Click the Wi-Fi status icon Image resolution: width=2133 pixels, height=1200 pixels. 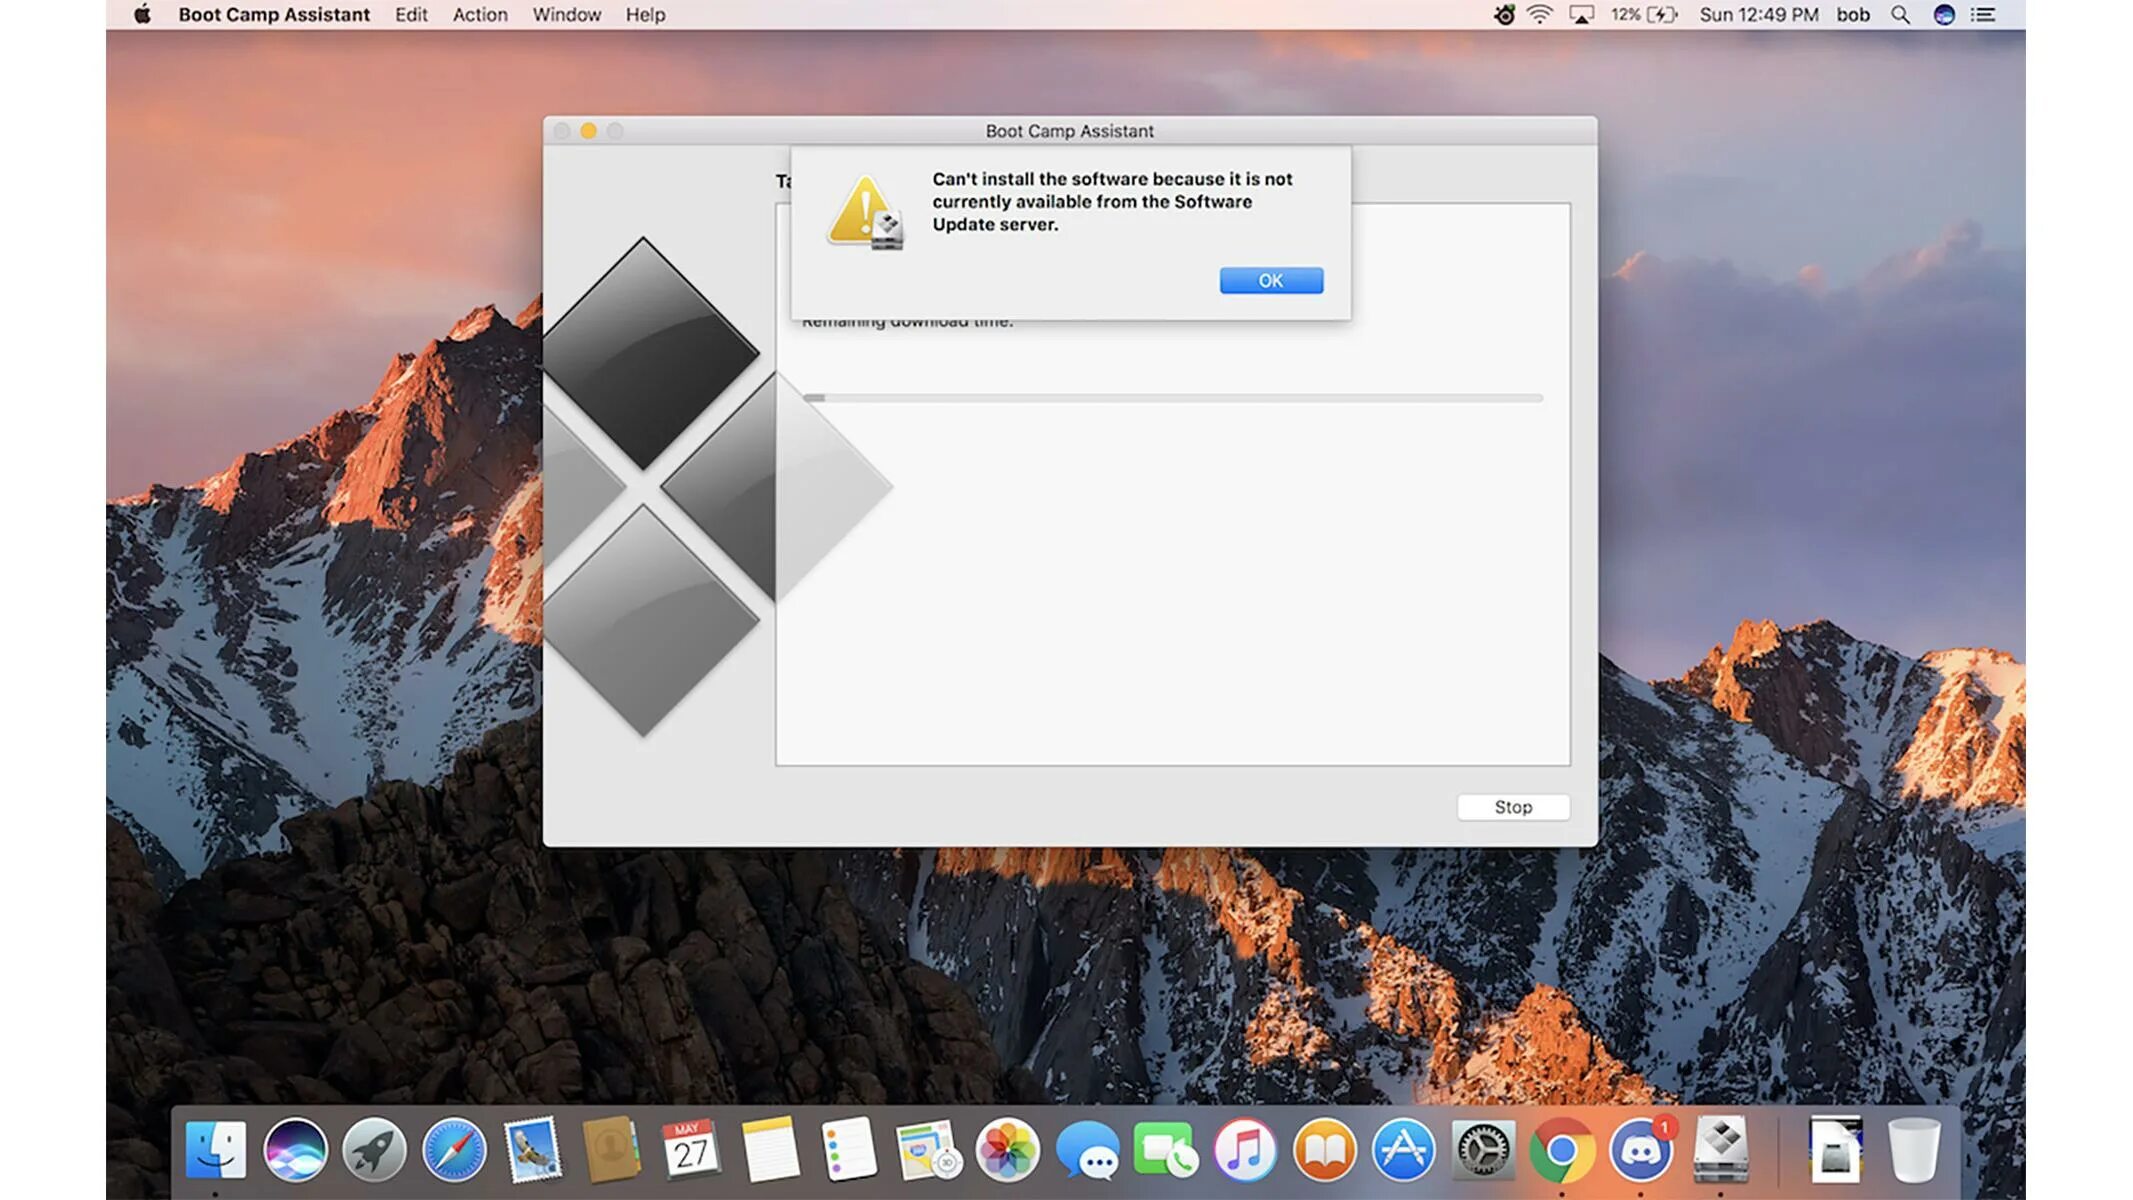point(1539,15)
